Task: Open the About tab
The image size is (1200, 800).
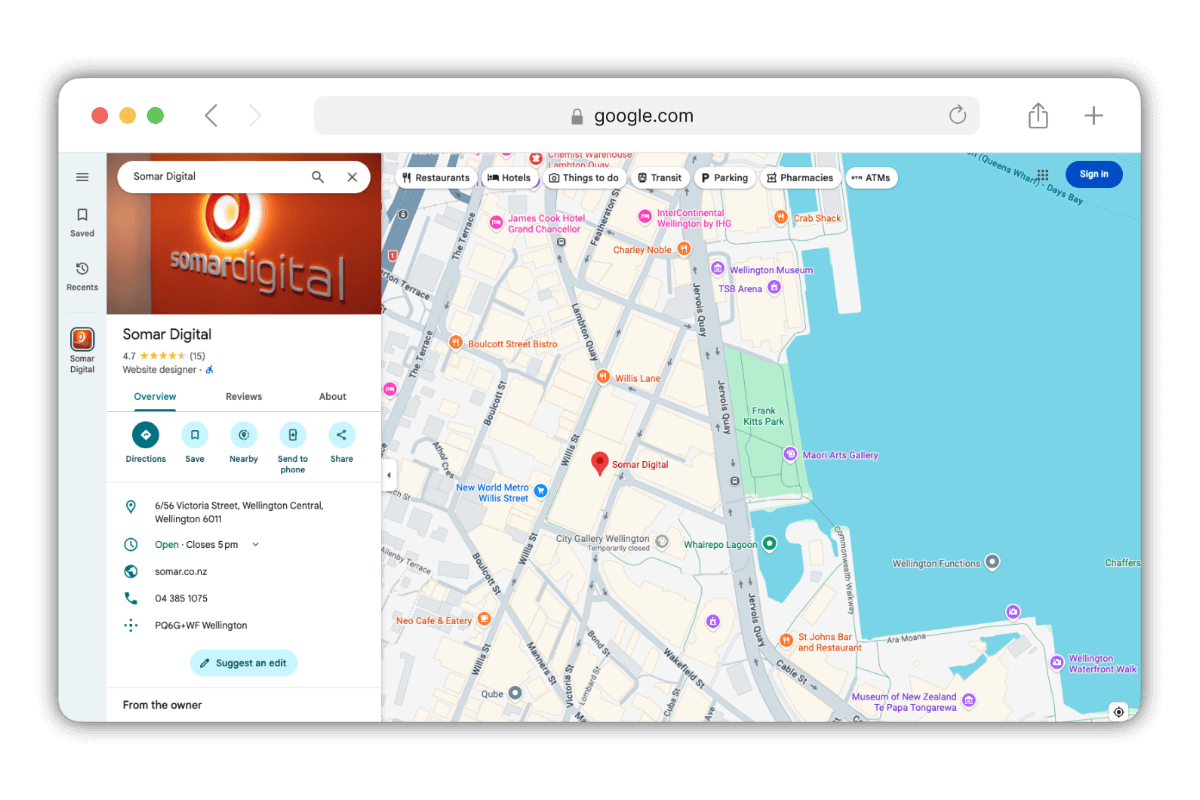Action: 332,396
